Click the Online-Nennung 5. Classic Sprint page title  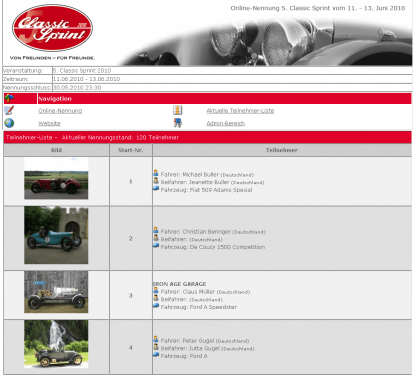coord(318,8)
